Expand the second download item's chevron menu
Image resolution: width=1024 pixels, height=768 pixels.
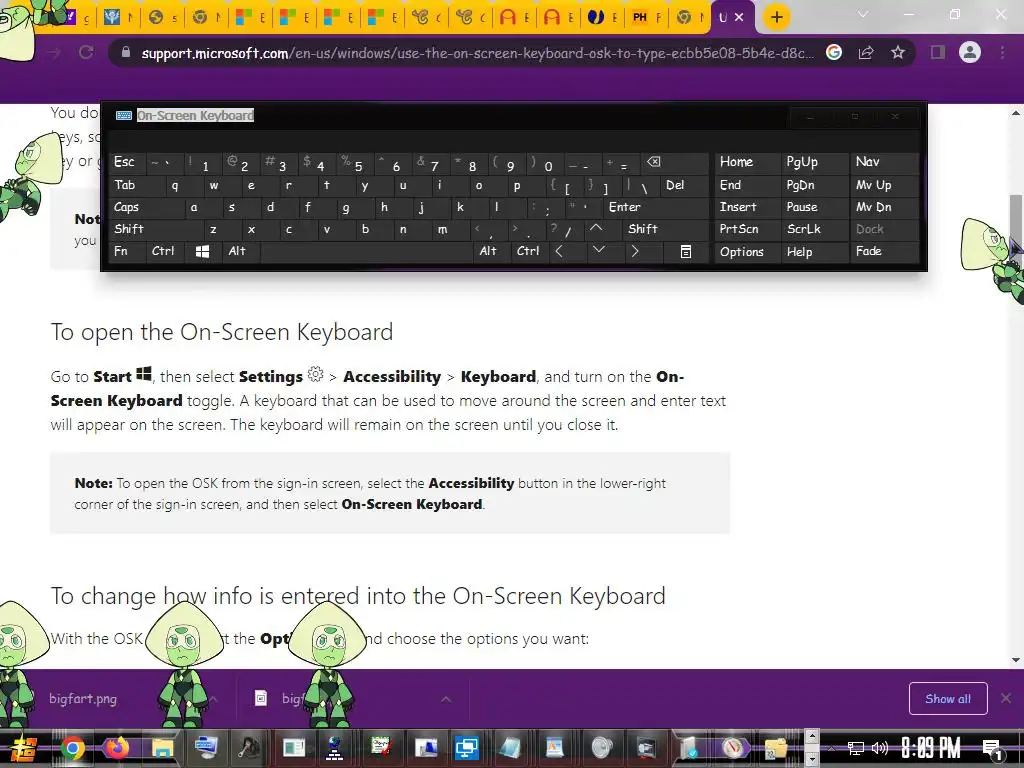pos(446,699)
